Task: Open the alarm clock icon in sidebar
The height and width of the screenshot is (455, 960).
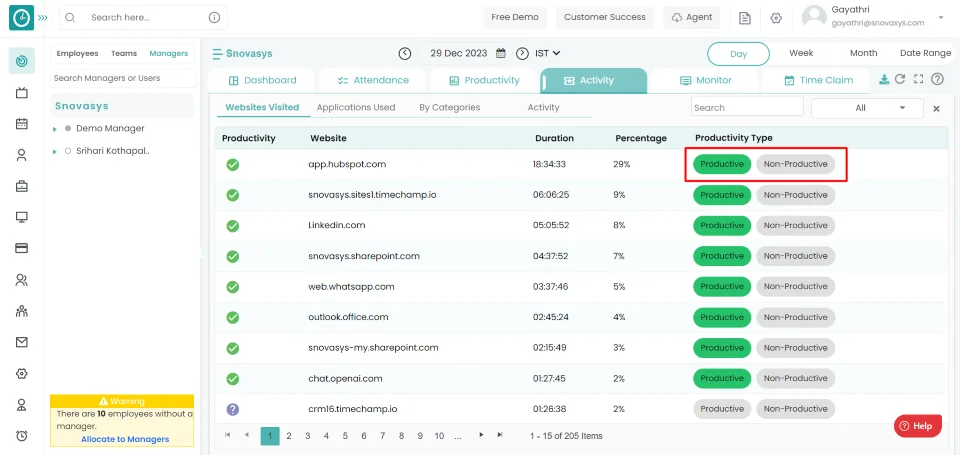Action: click(21, 436)
